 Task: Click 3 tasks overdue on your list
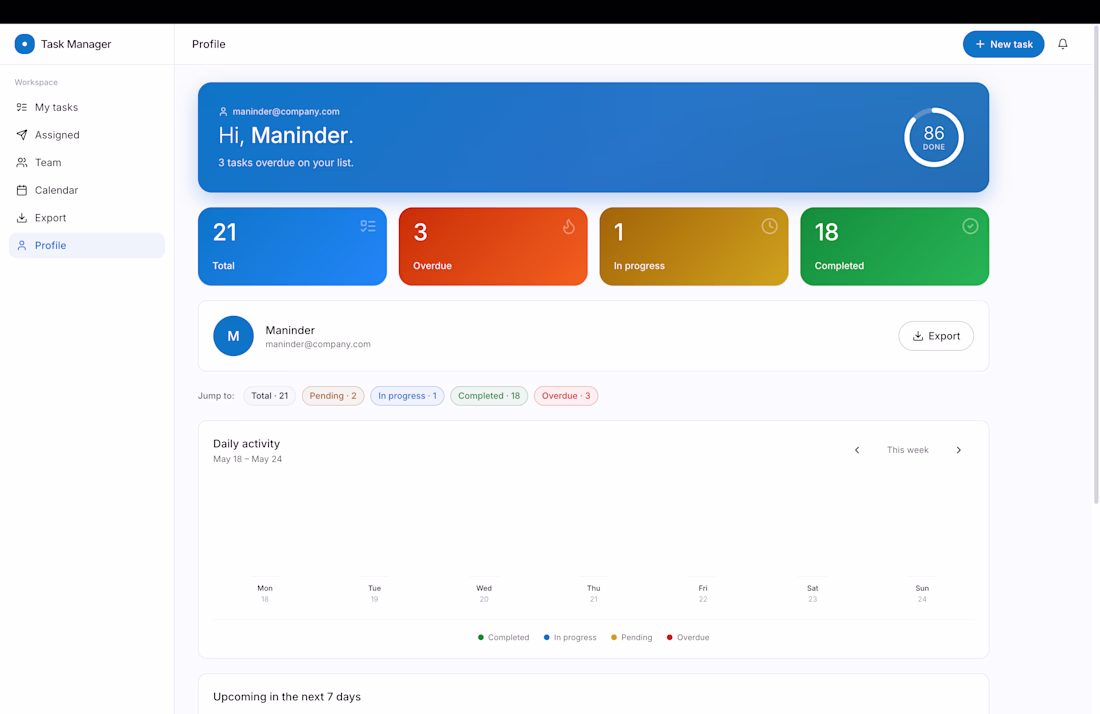(286, 163)
